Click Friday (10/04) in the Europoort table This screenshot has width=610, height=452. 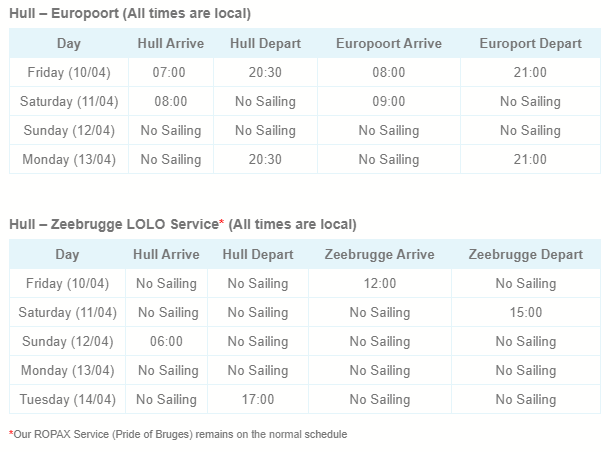69,72
